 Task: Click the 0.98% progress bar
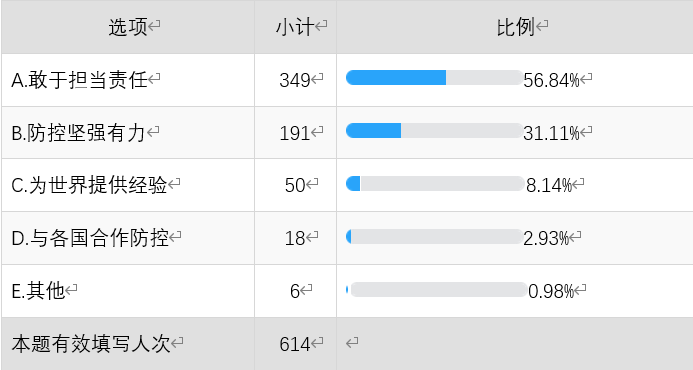pos(436,290)
